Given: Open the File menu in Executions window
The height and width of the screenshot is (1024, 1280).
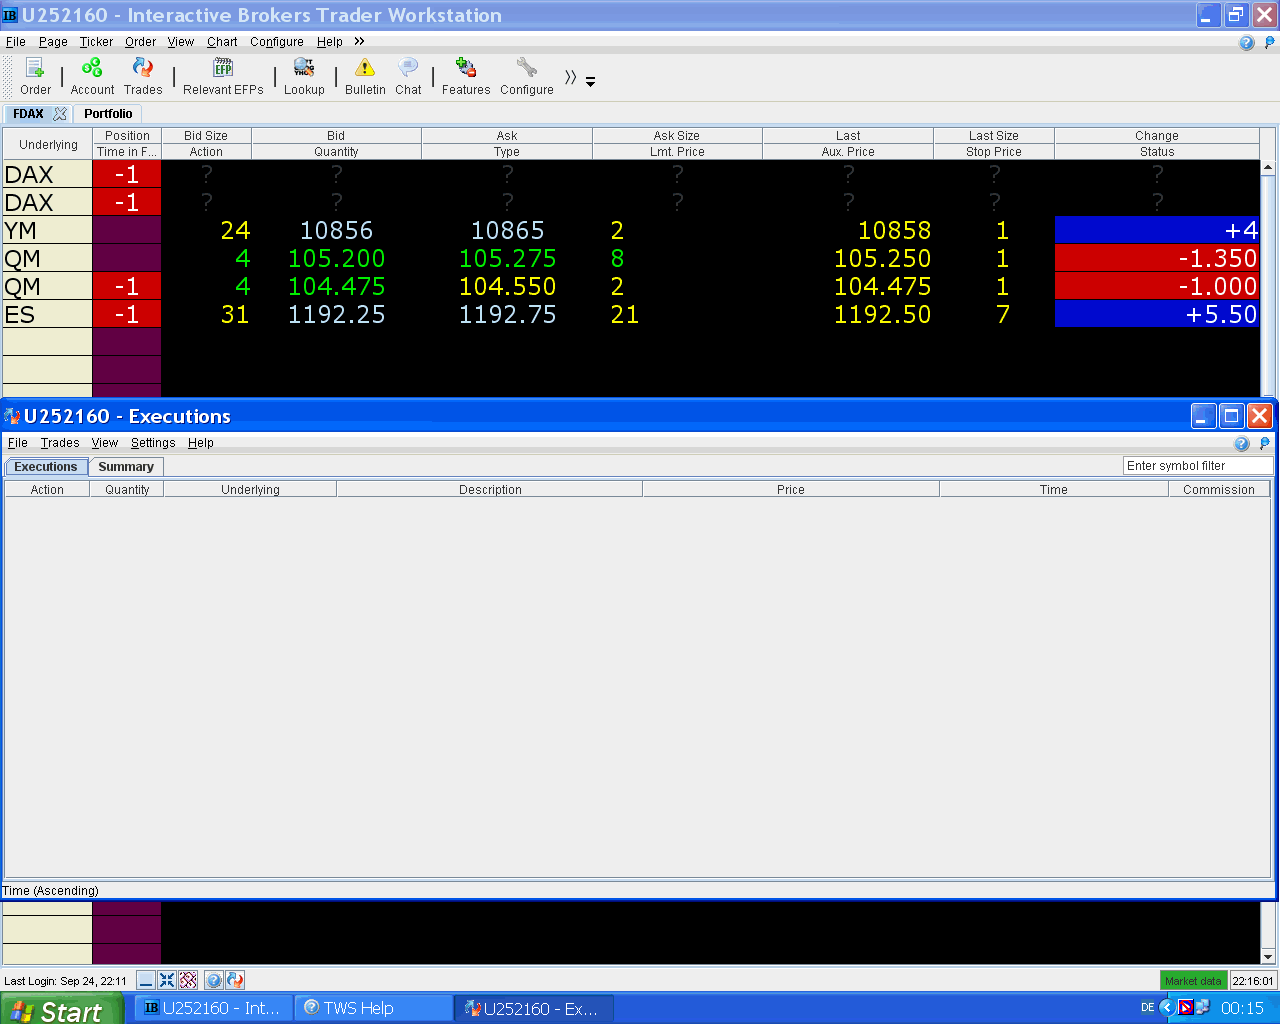Looking at the screenshot, I should 18,443.
